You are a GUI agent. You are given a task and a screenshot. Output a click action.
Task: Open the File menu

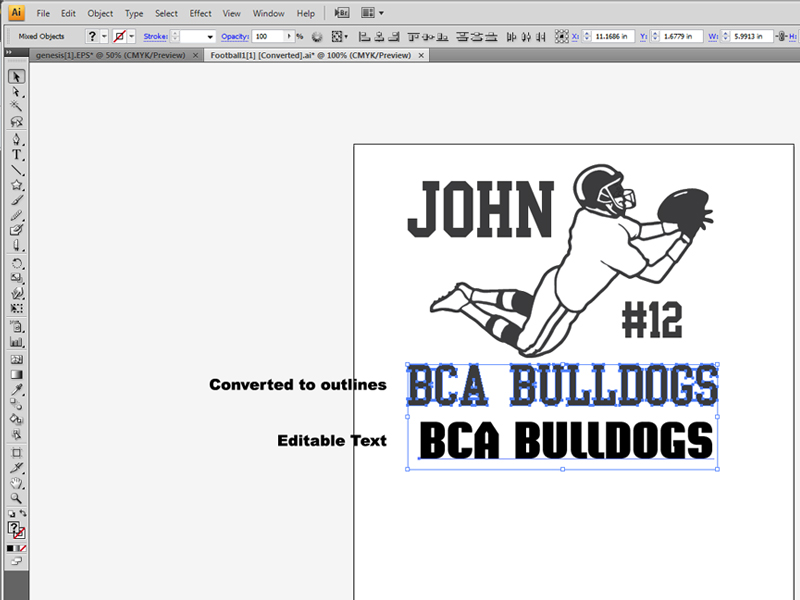click(x=43, y=13)
